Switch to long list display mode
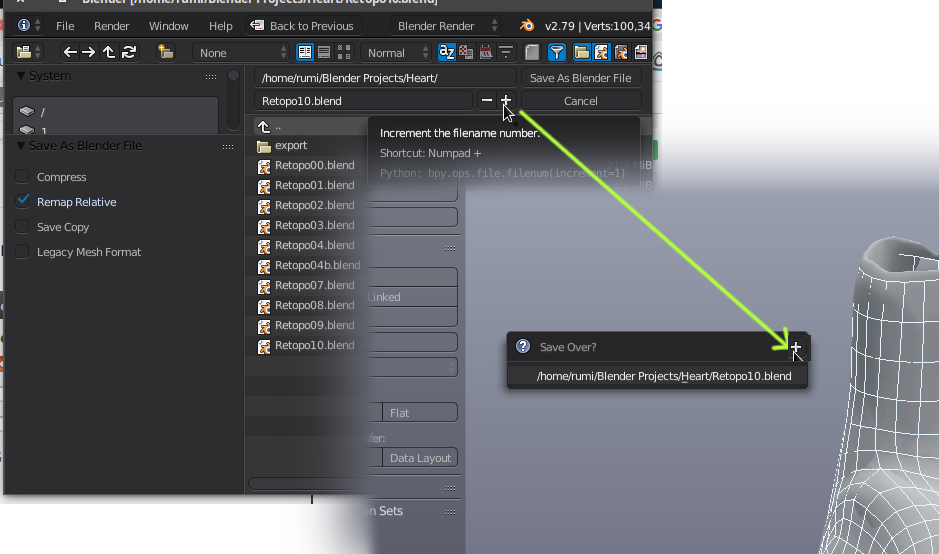The height and width of the screenshot is (554, 939). coord(324,52)
